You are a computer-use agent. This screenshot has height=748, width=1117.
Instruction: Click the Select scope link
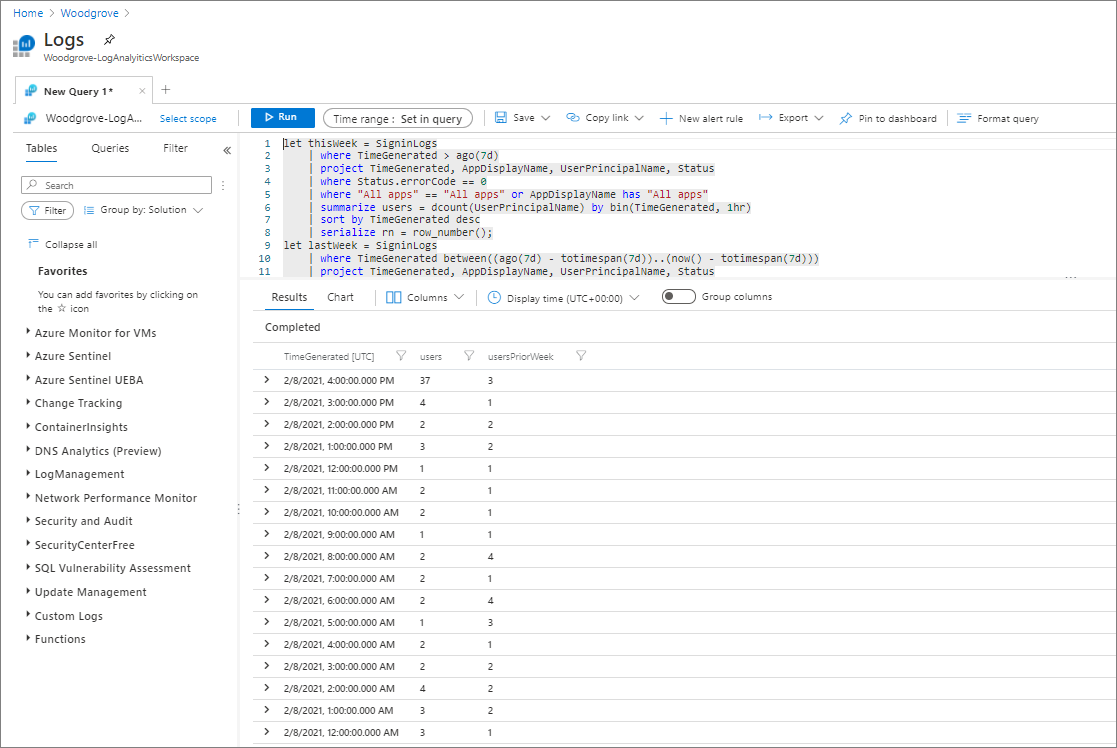click(x=188, y=118)
